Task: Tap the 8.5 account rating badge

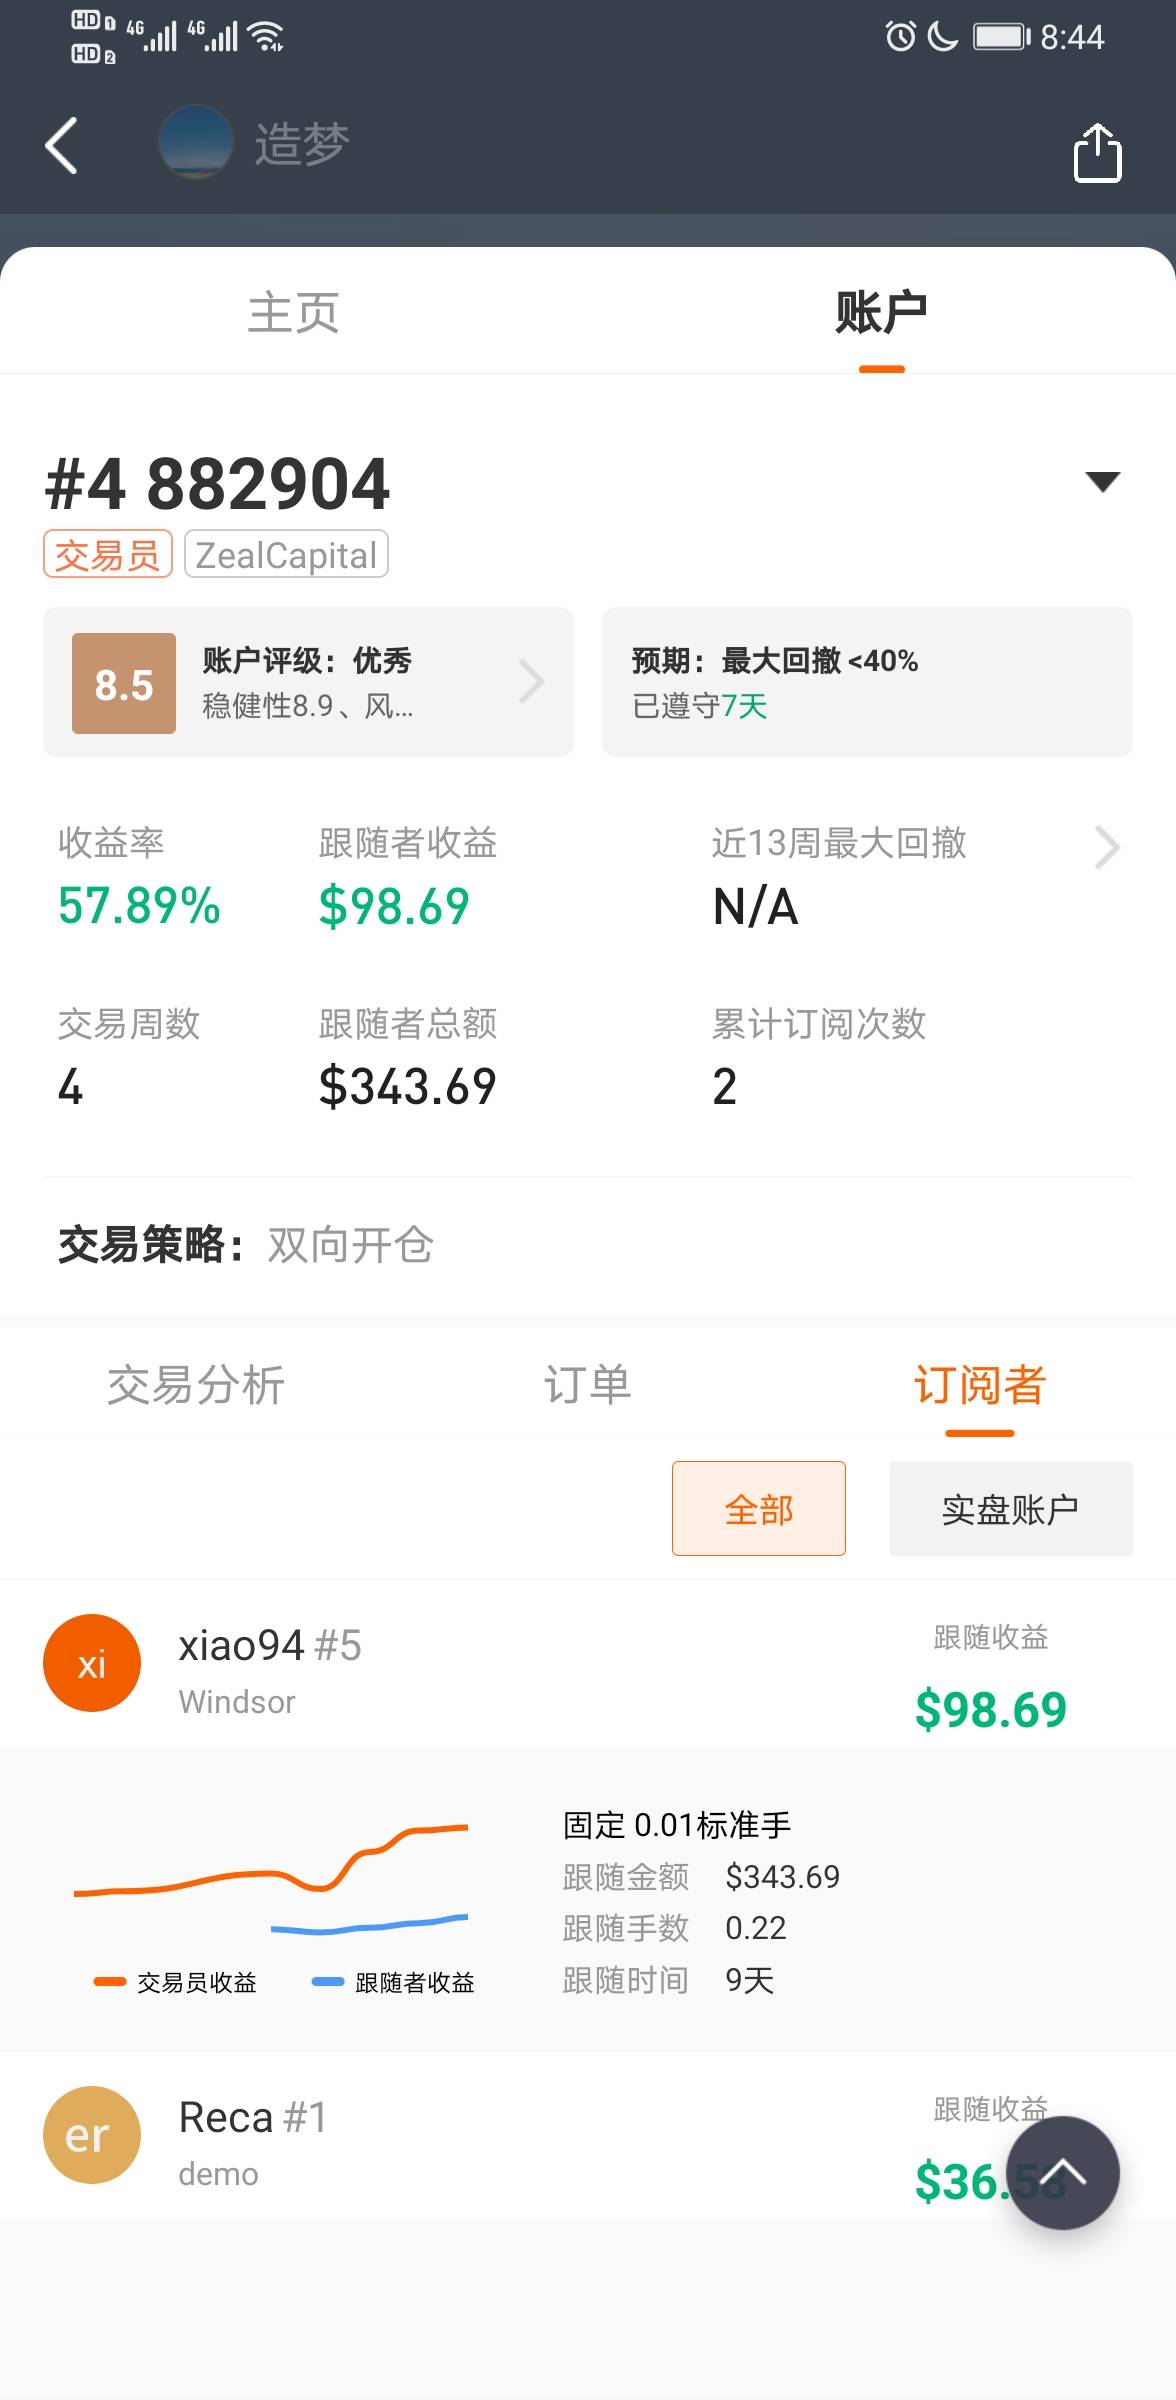Action: tap(124, 684)
